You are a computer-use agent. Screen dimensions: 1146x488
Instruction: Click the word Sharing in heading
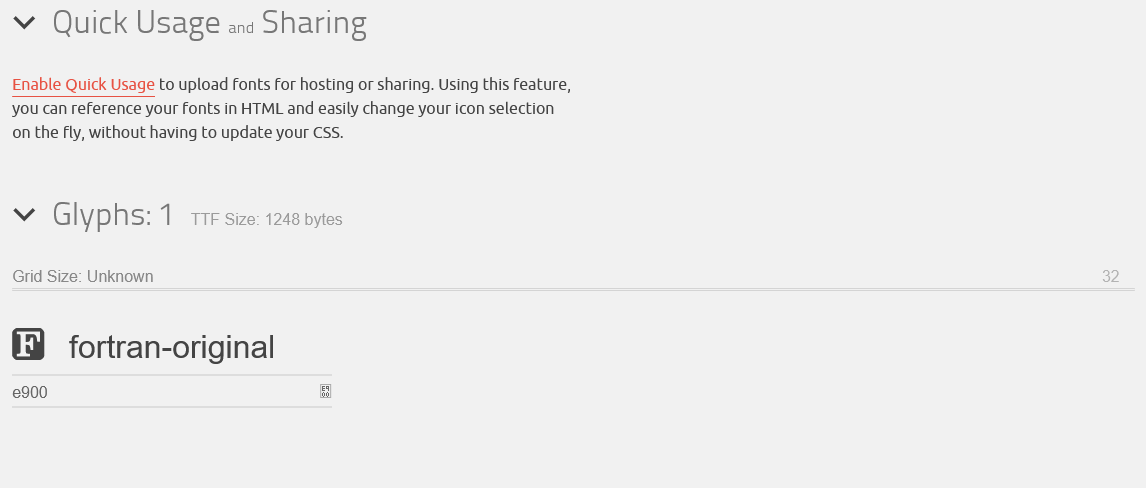(x=314, y=23)
